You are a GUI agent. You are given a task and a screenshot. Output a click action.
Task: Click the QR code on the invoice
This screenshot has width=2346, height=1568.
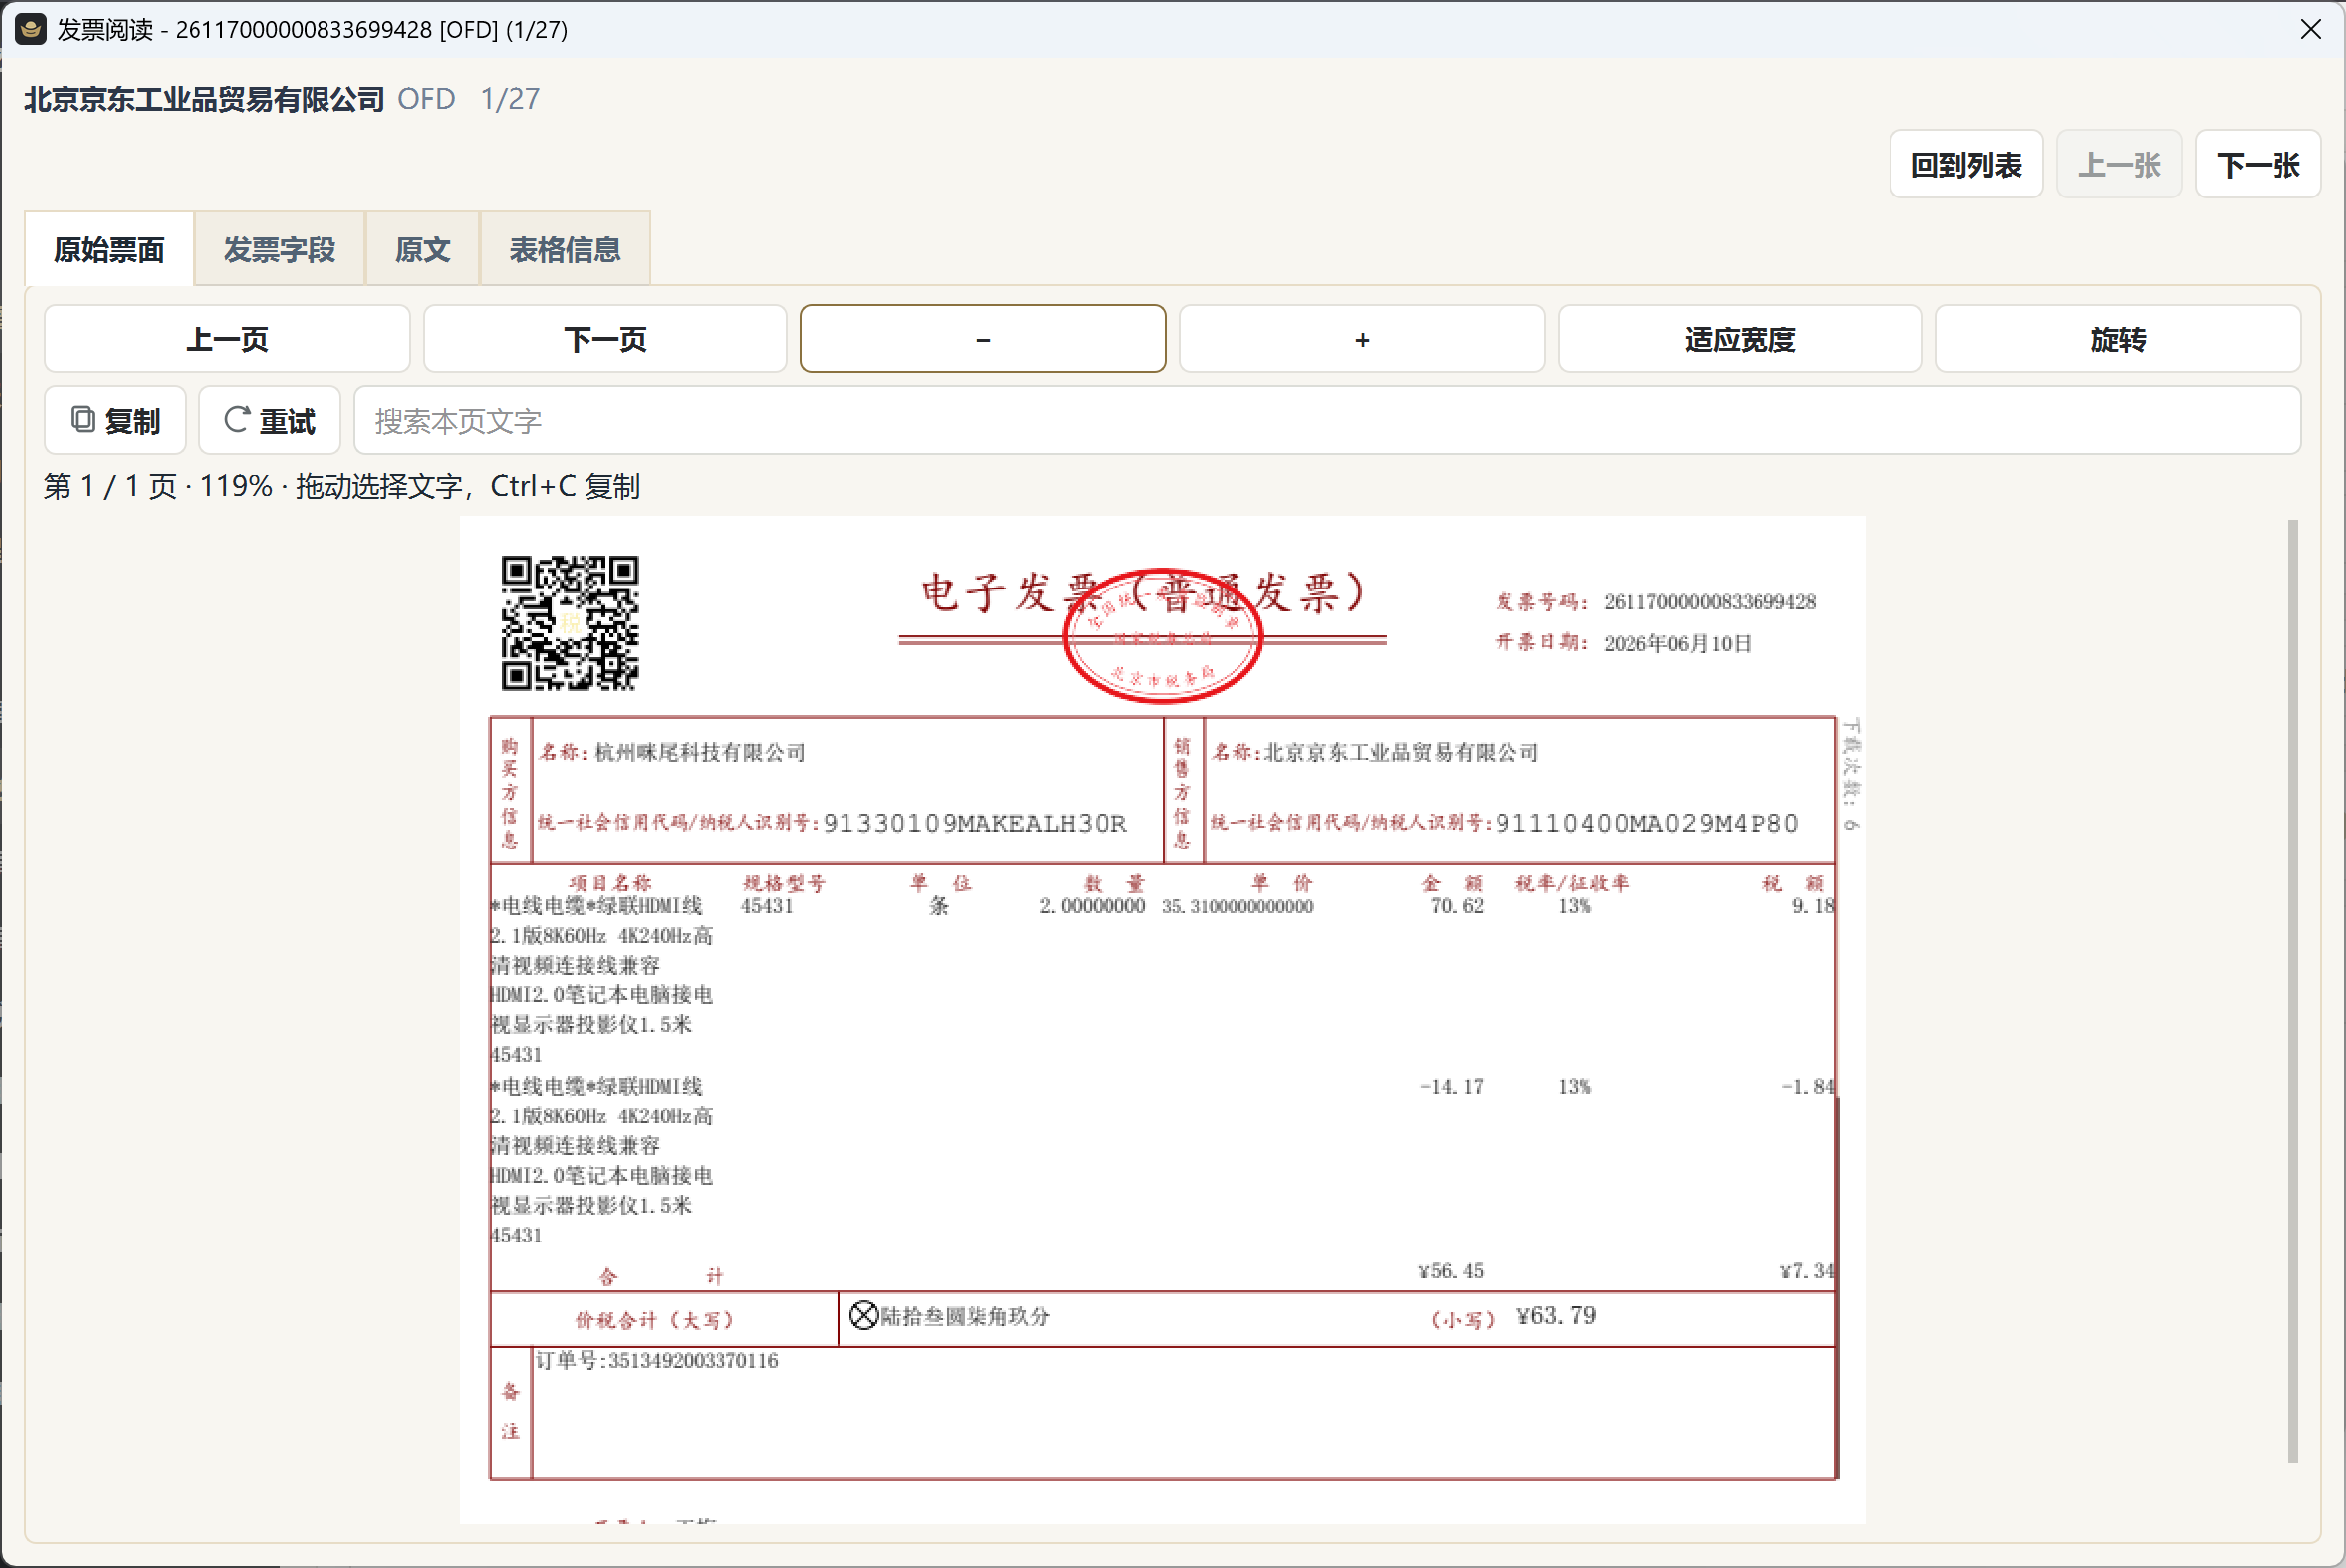[570, 623]
